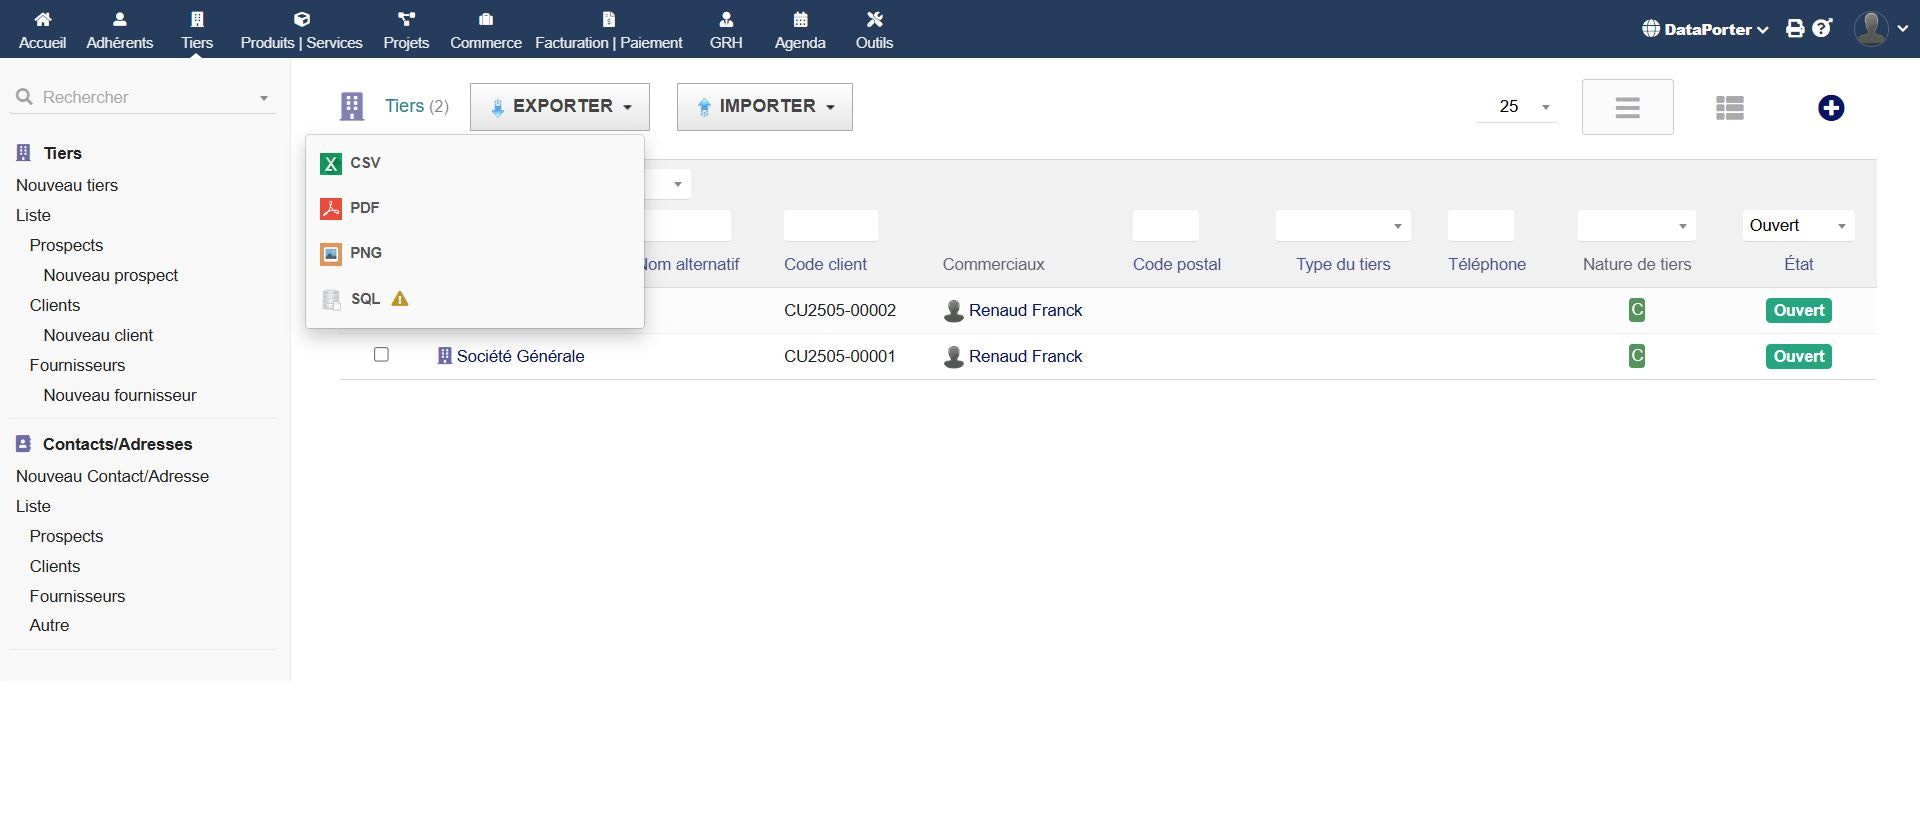Open the Outils tools menu
This screenshot has height=818, width=1920.
[874, 30]
